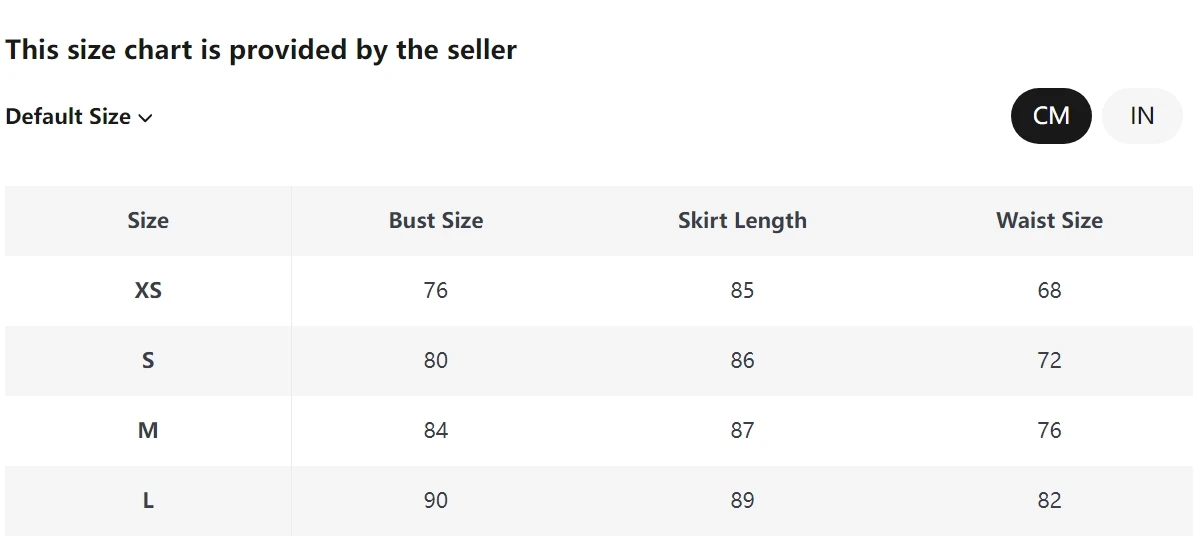
Task: Click XS waist size value 68
Action: (x=1049, y=291)
